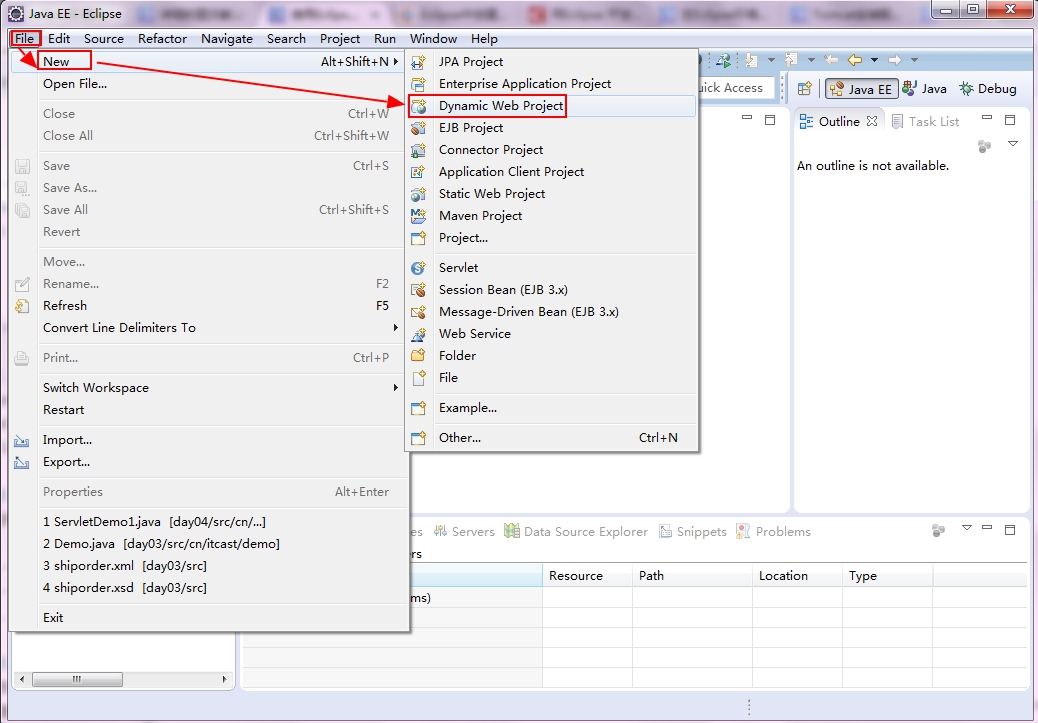Click the horizontal scrollbar thumb in the left panel
This screenshot has height=723, width=1038.
pos(77,679)
